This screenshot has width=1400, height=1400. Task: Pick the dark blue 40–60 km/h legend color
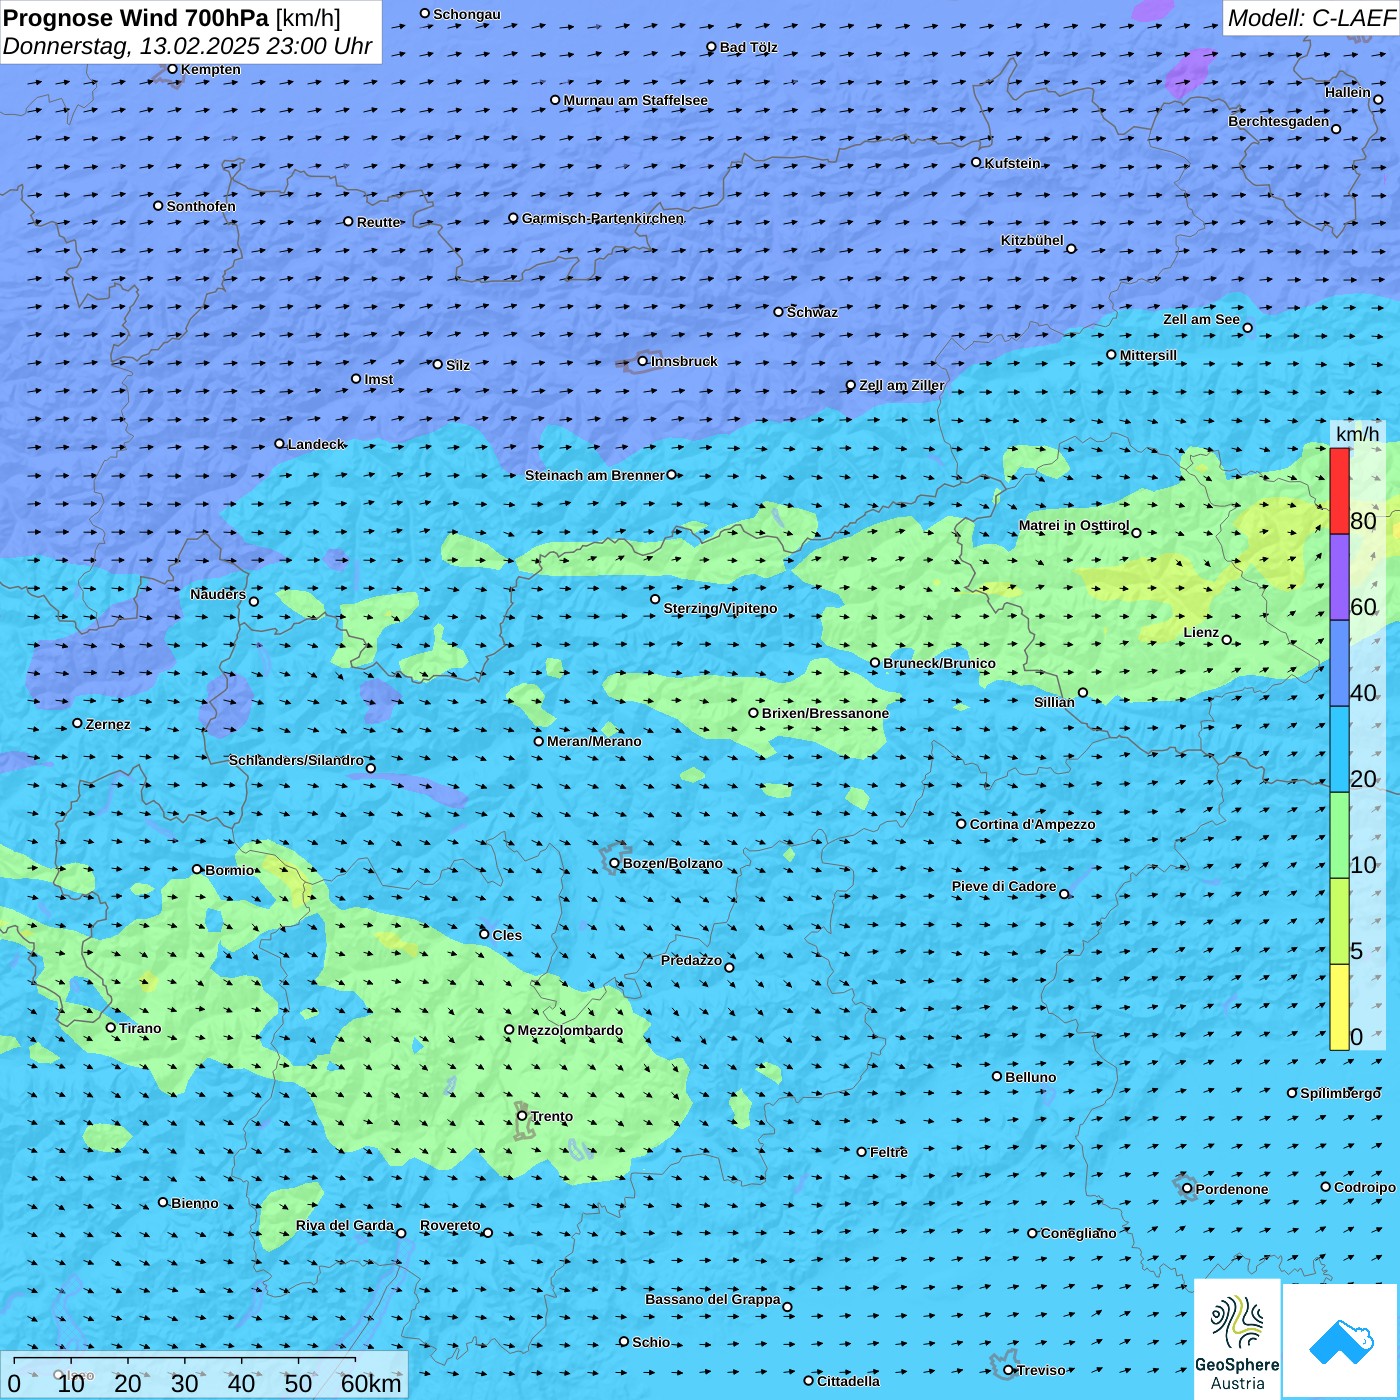coord(1339,664)
